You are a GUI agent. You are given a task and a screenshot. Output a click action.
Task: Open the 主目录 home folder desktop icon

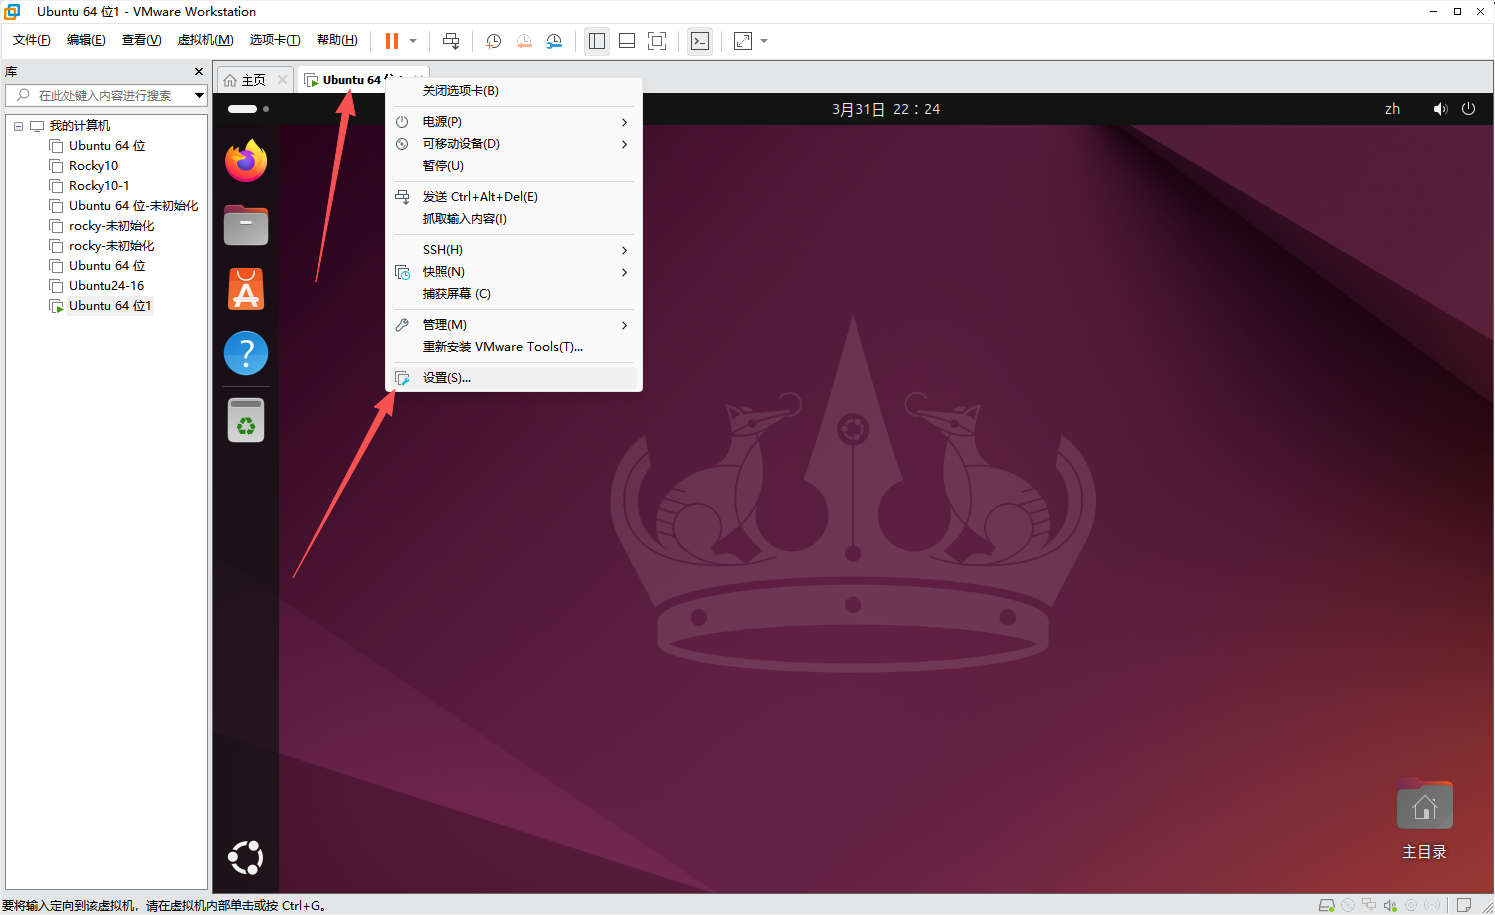click(x=1424, y=820)
